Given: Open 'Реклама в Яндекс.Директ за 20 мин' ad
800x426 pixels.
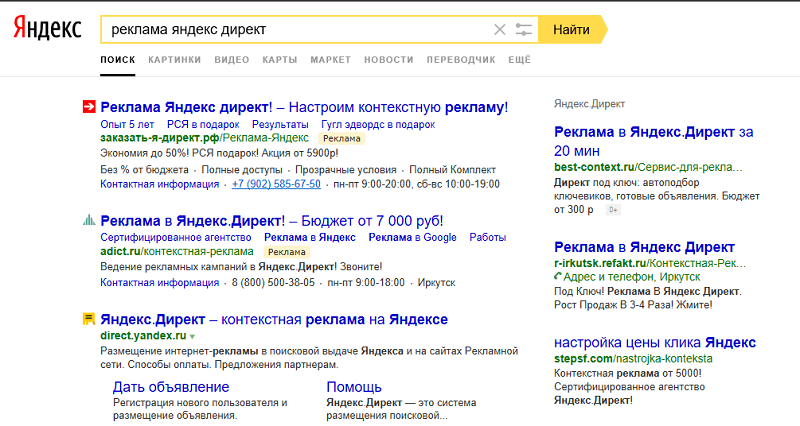Looking at the screenshot, I should [654, 141].
